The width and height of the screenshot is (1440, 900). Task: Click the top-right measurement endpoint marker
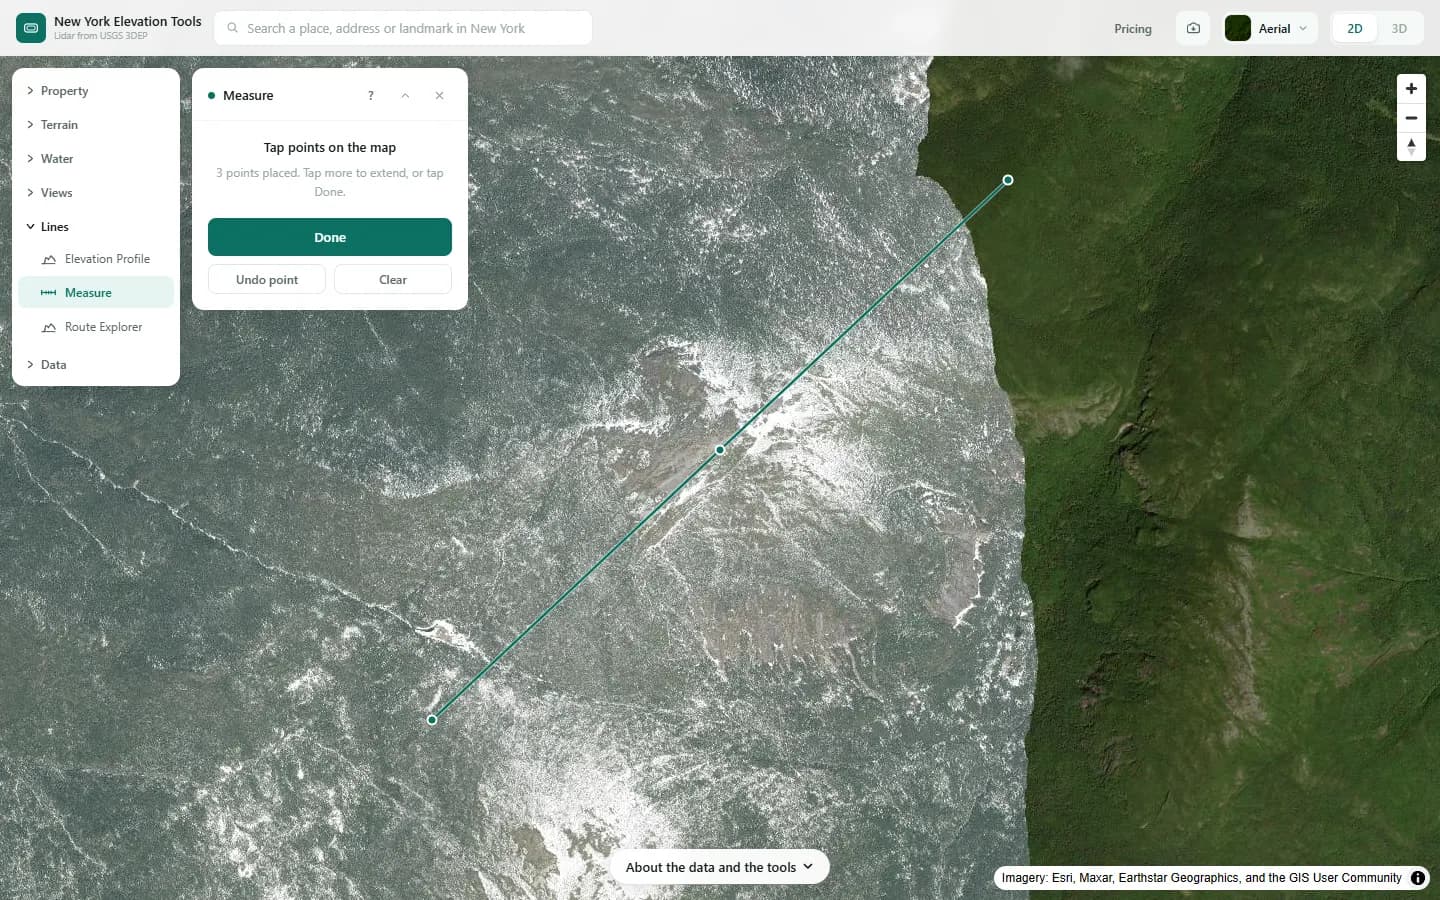[x=1008, y=180]
